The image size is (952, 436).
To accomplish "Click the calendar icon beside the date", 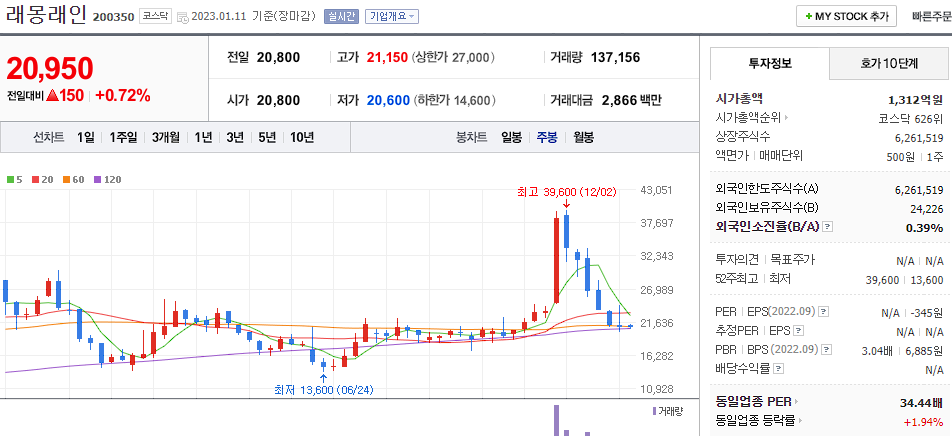I will pos(182,17).
